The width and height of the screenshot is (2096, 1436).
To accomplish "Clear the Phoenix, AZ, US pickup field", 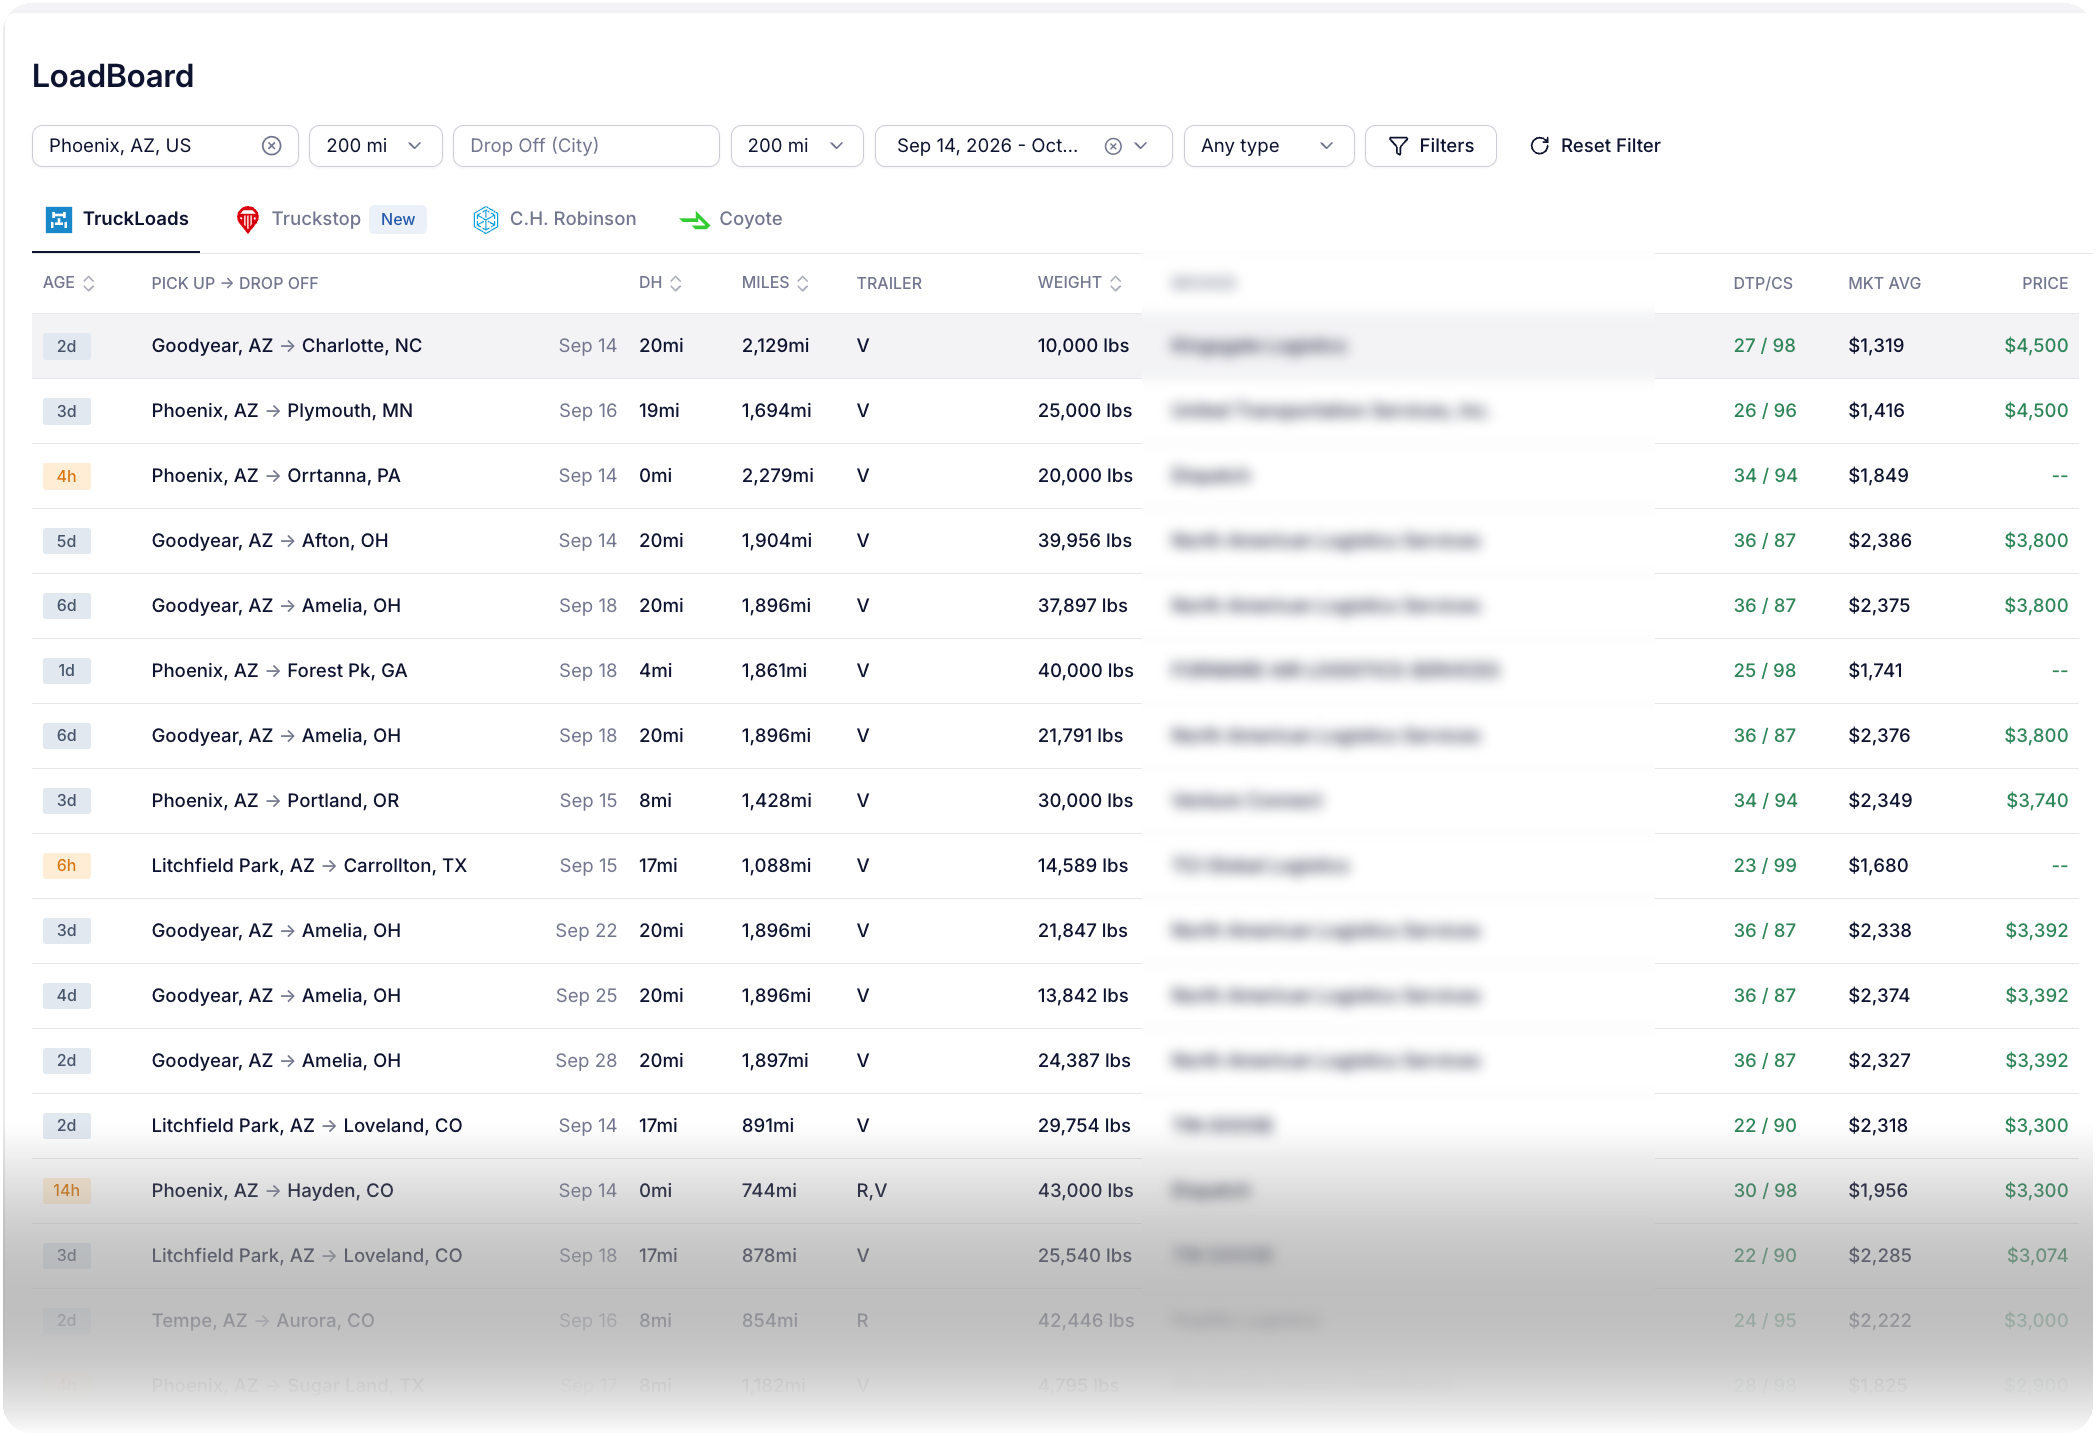I will 271,146.
